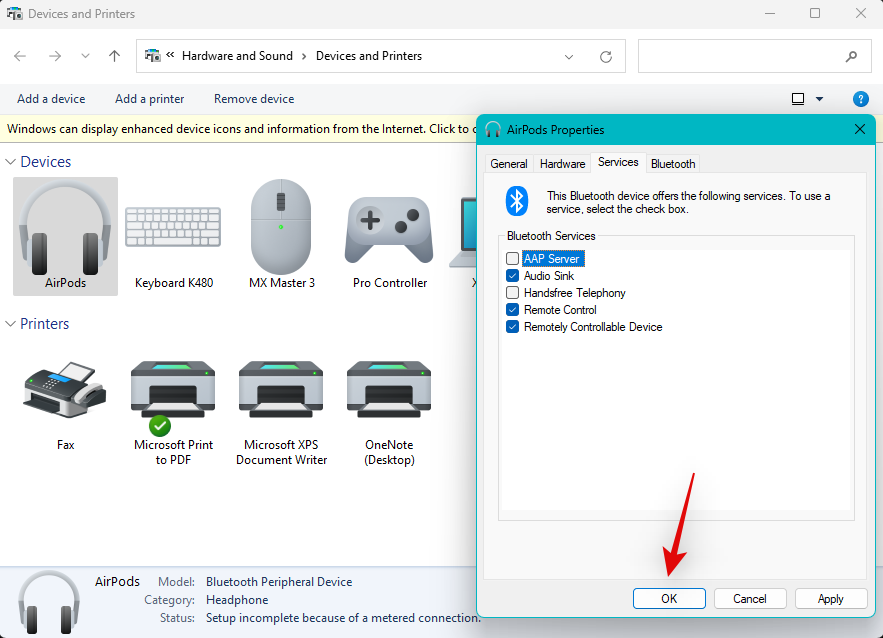Click the Bluetooth Peripheral Device model text
This screenshot has width=883, height=638.
coord(279,582)
